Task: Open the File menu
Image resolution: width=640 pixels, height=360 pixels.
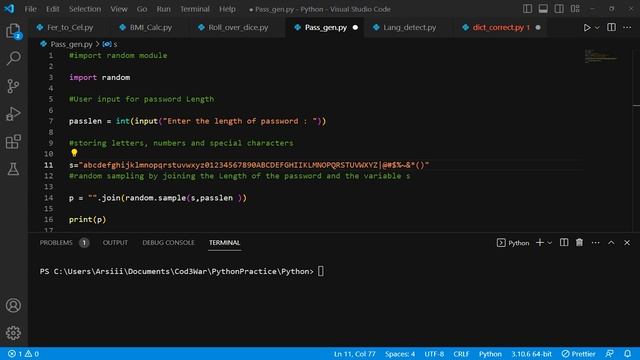Action: click(31, 9)
